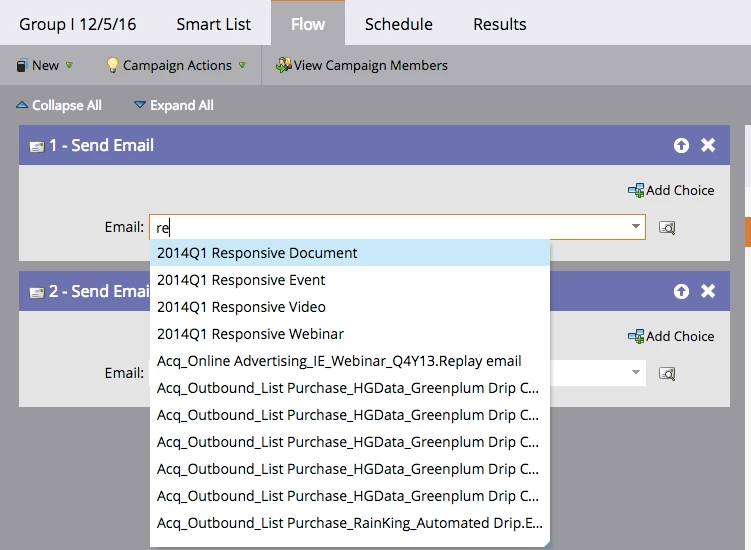Move step 1 Send Email up arrow
Image resolution: width=751 pixels, height=550 pixels.
point(681,145)
